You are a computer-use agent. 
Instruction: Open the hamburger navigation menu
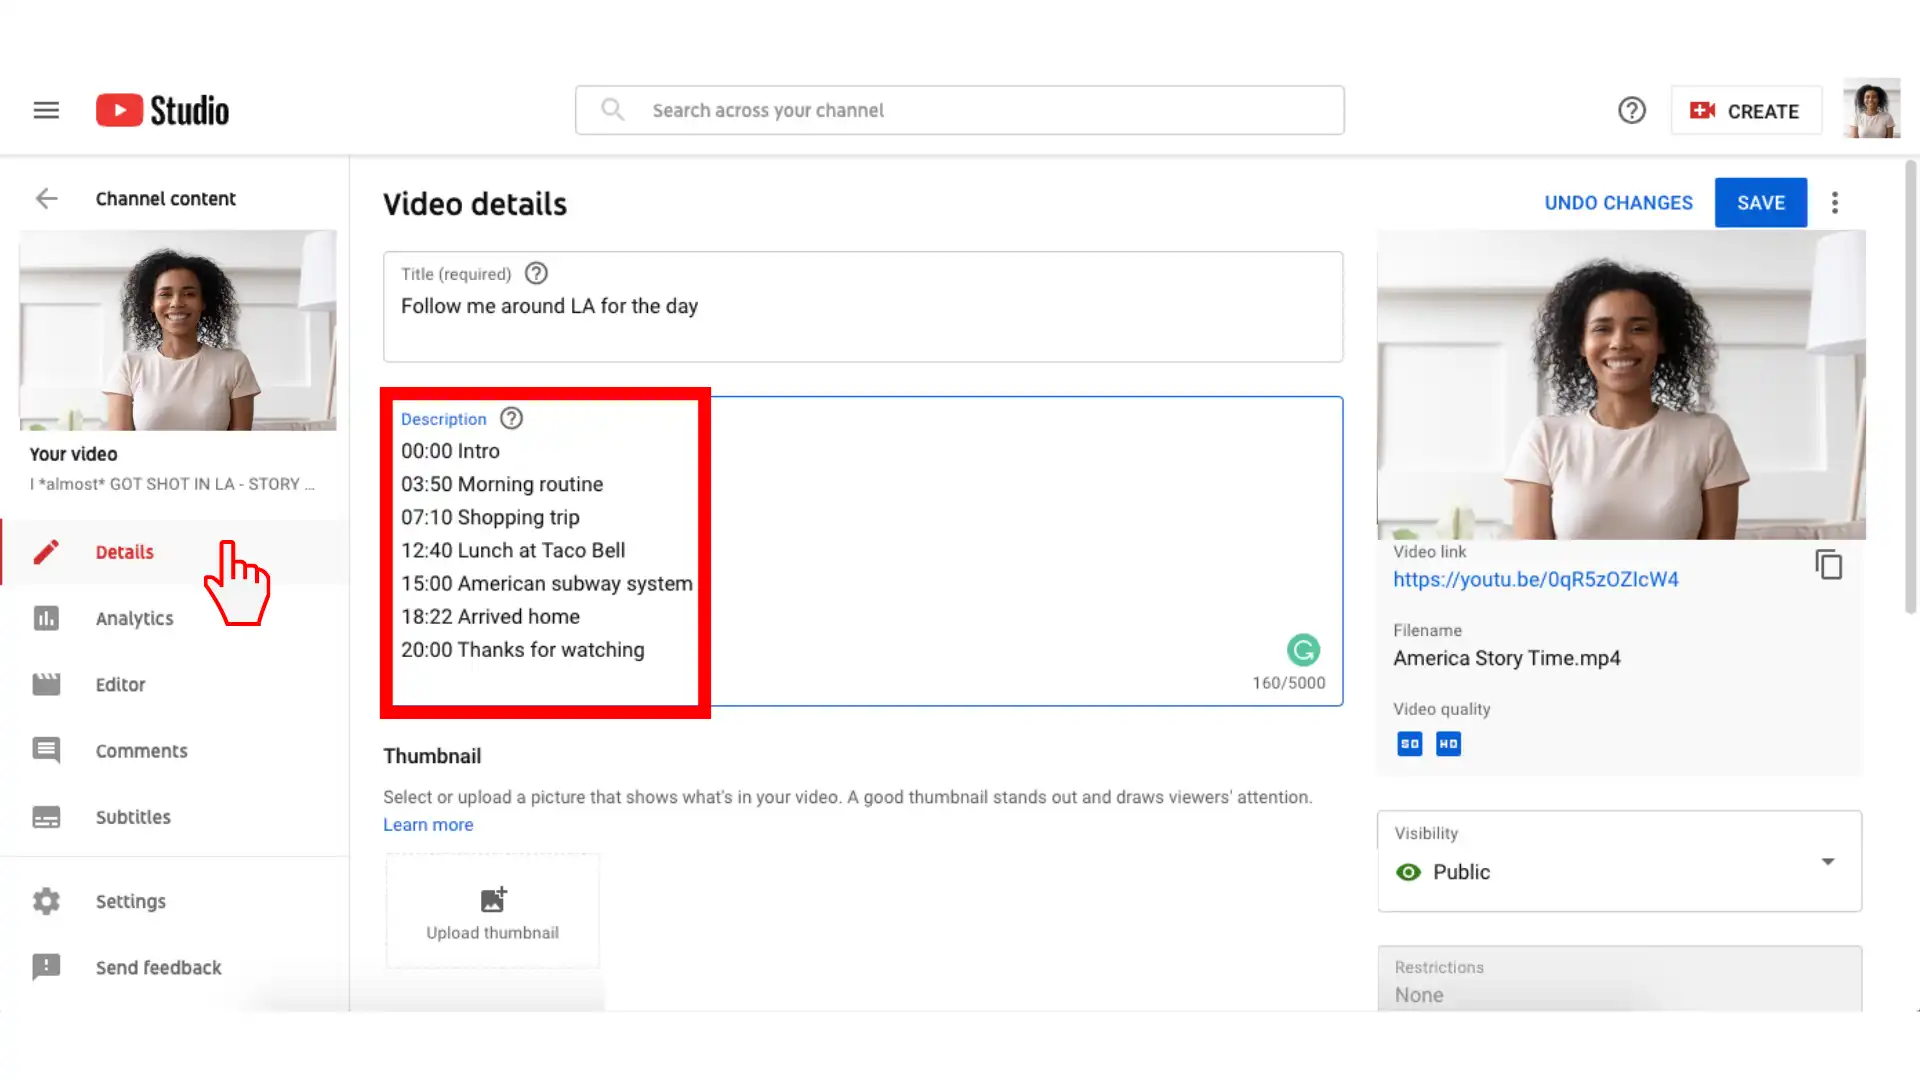click(46, 110)
